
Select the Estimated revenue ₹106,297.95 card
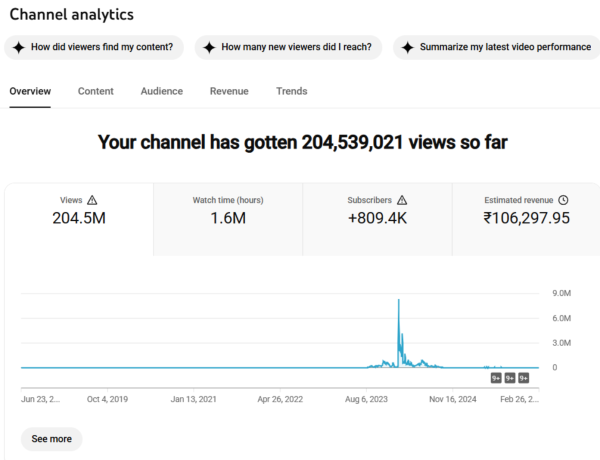525,218
